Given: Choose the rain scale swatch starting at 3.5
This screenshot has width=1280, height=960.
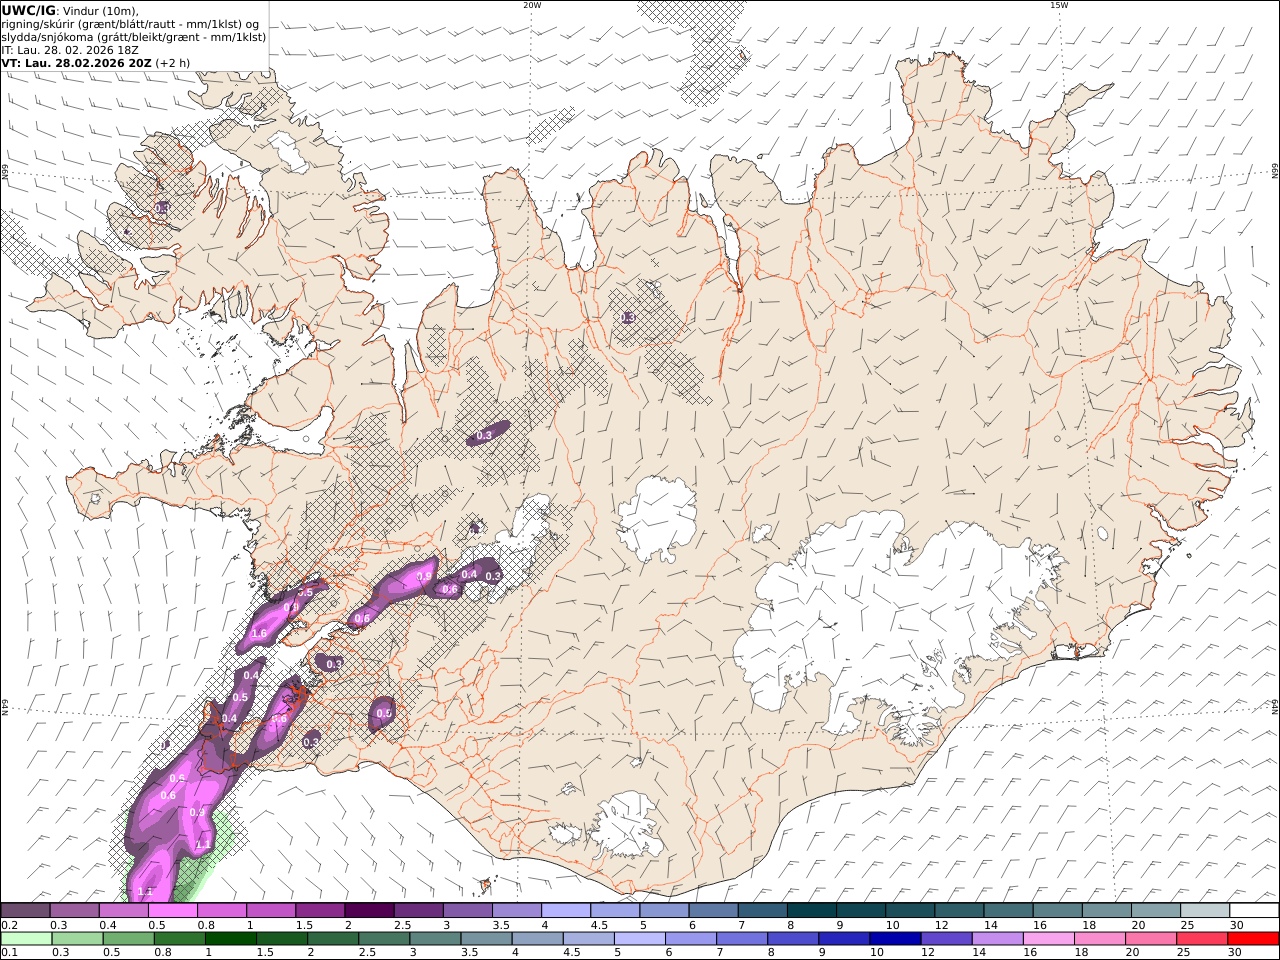Looking at the screenshot, I should 485,938.
